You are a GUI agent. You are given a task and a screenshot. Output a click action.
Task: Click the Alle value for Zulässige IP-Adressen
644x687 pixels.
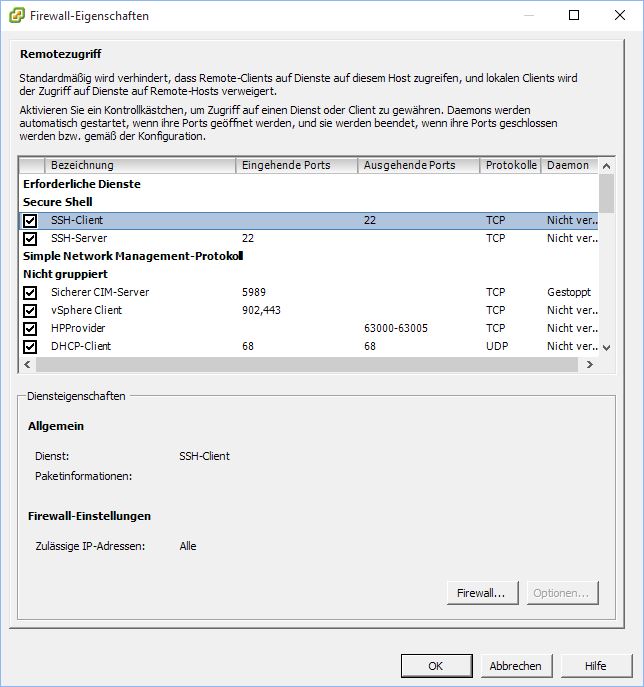188,546
